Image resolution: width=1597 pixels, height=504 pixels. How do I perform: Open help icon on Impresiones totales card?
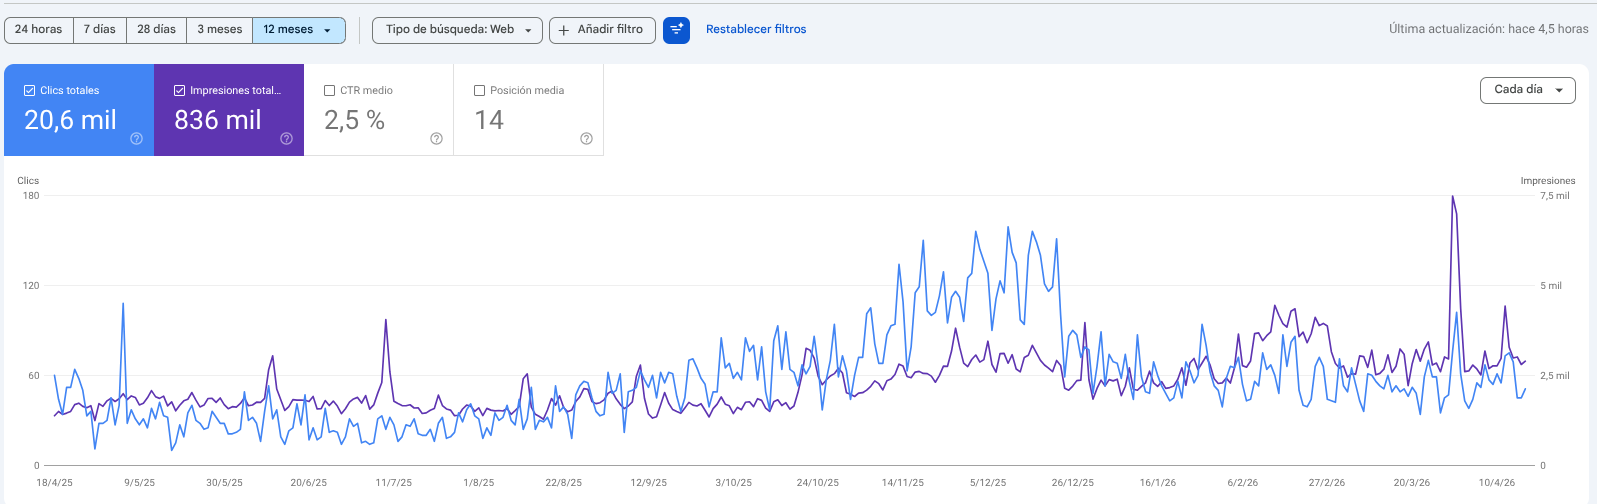(x=286, y=139)
